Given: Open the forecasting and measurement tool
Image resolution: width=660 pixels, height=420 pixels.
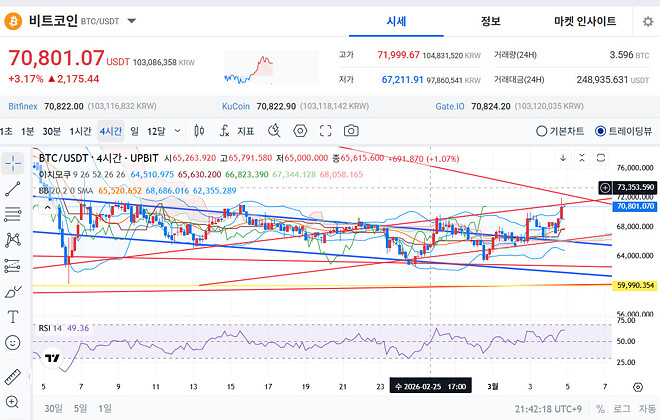Looking at the screenshot, I should point(13,266).
